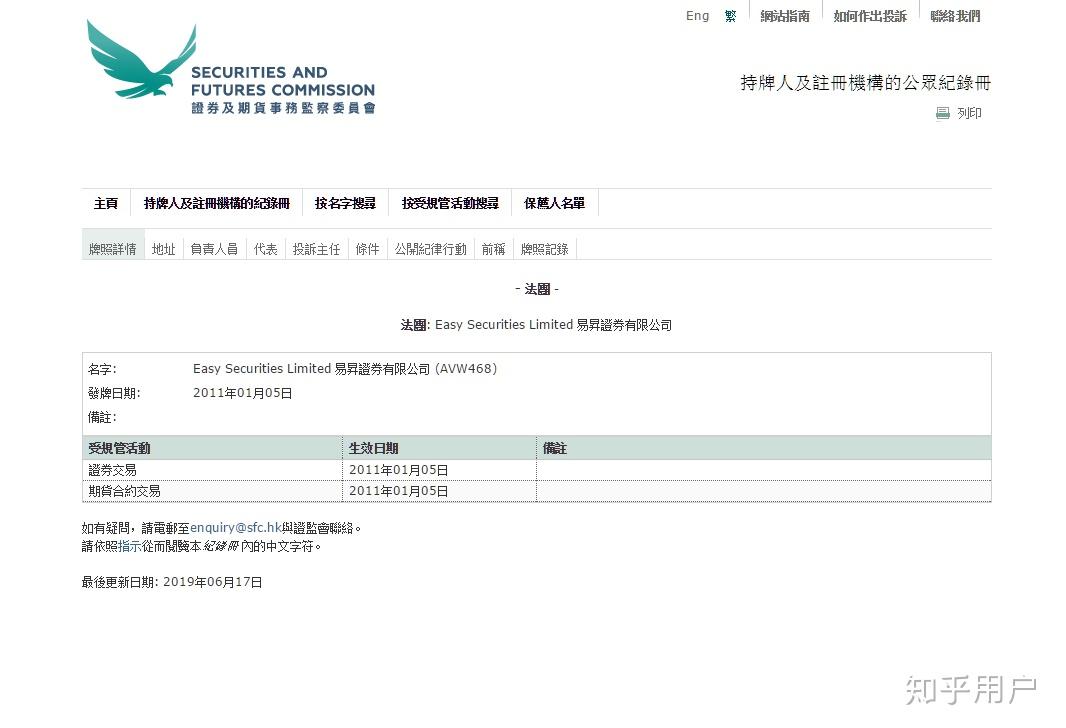Image resolution: width=1066 pixels, height=728 pixels.
Task: Click the centered 法團: Easy Securities Limited heading
Action: pyautogui.click(x=536, y=325)
